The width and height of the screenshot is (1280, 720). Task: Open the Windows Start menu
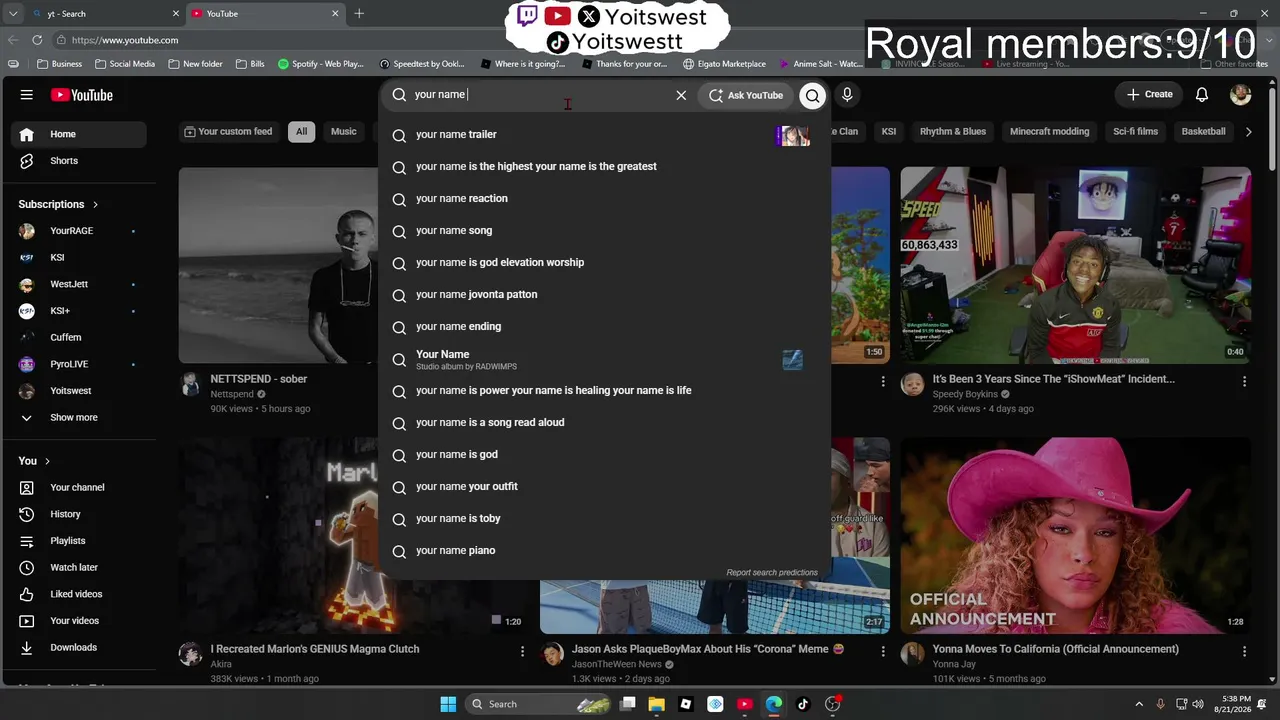448,704
